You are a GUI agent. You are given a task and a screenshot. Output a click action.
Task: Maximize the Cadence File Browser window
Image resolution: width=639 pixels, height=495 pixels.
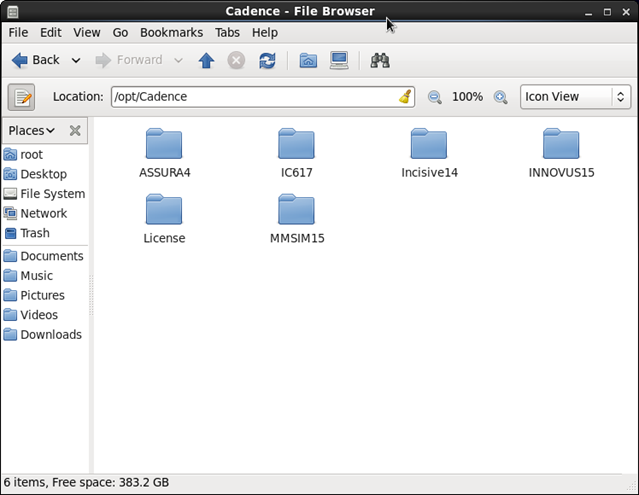click(x=607, y=12)
